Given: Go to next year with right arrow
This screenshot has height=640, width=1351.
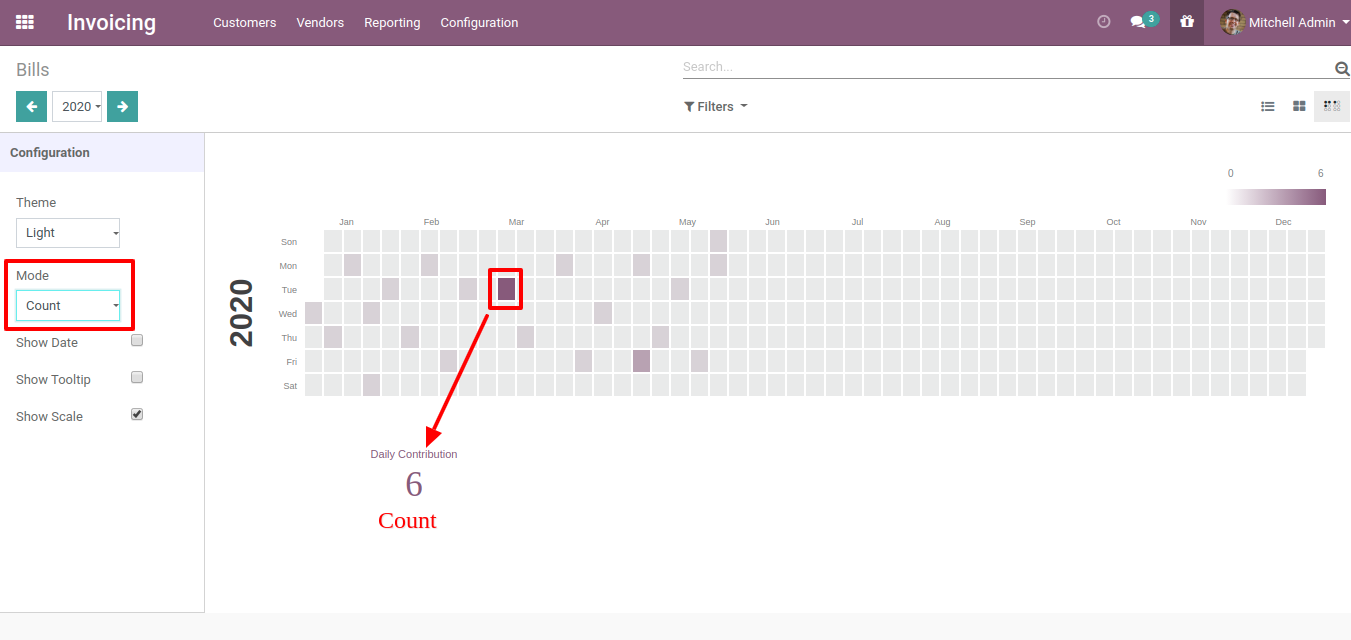Looking at the screenshot, I should [122, 106].
